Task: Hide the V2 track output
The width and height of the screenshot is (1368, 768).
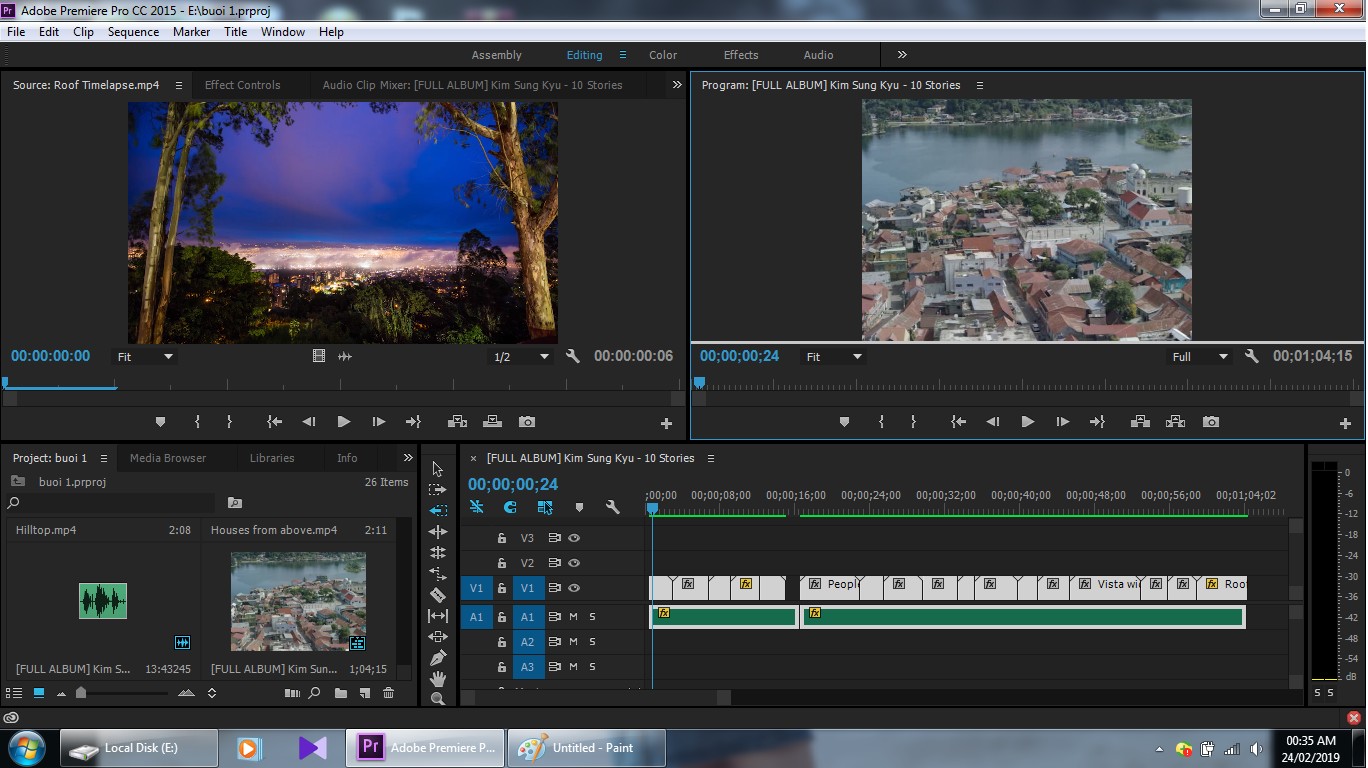Action: point(574,563)
